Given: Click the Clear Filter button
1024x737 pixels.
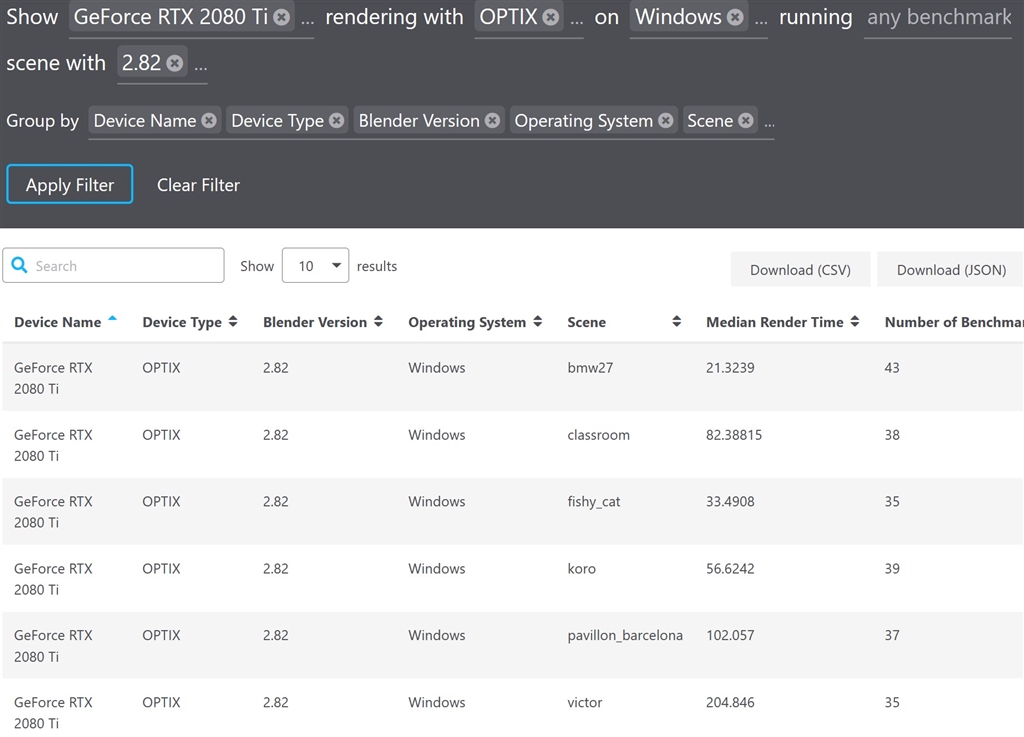Looking at the screenshot, I should 198,185.
